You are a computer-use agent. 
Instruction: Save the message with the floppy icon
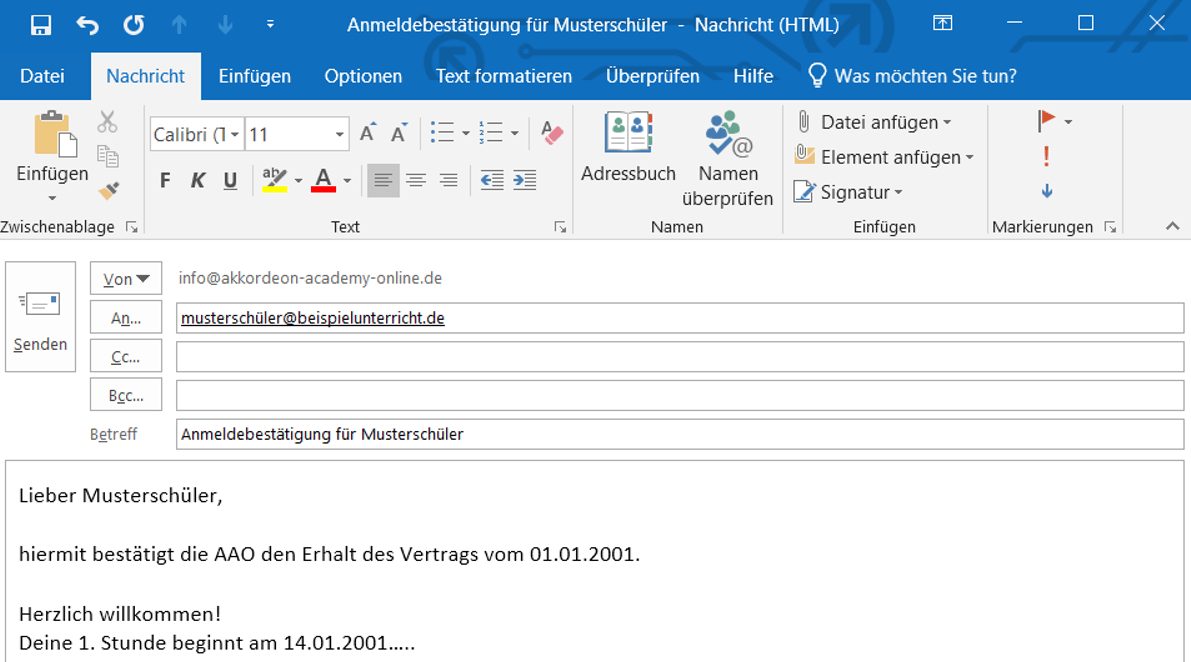[x=41, y=25]
